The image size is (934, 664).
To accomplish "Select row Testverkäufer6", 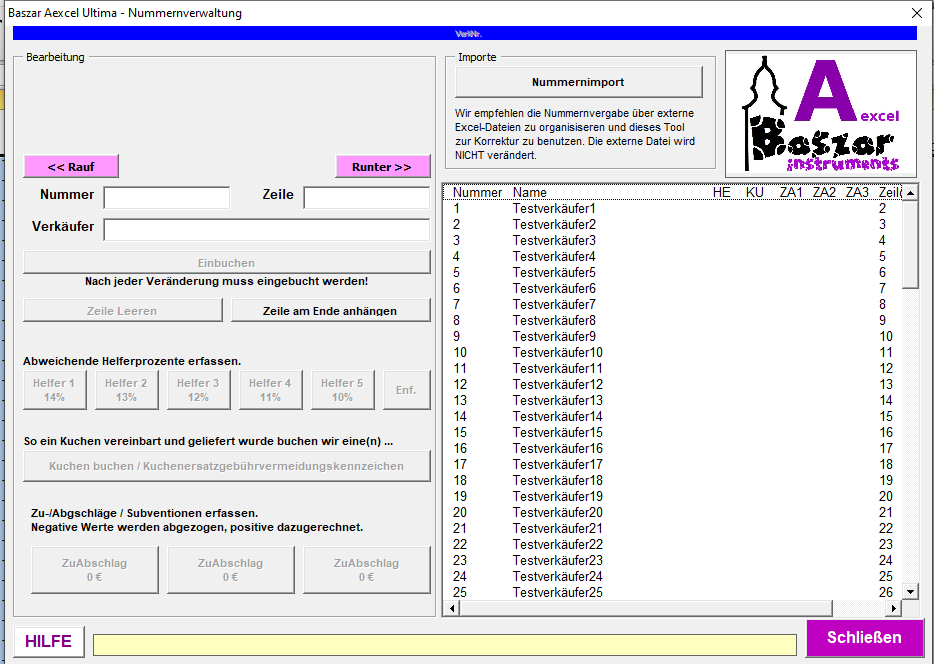I will coord(673,288).
